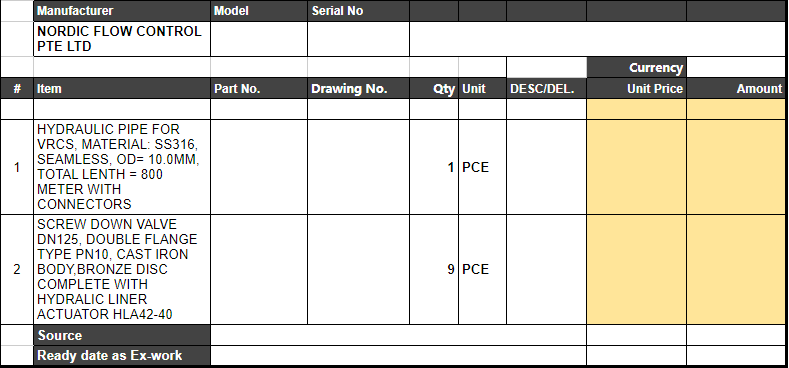
Task: Select the empty cell beside Currency
Action: point(736,67)
